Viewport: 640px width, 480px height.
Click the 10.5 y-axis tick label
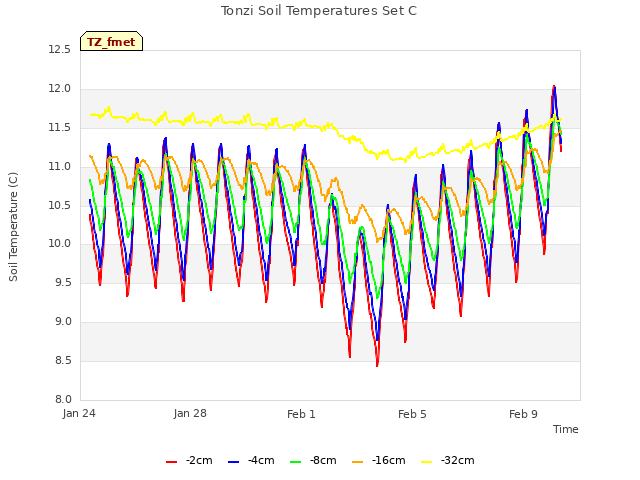tap(60, 205)
